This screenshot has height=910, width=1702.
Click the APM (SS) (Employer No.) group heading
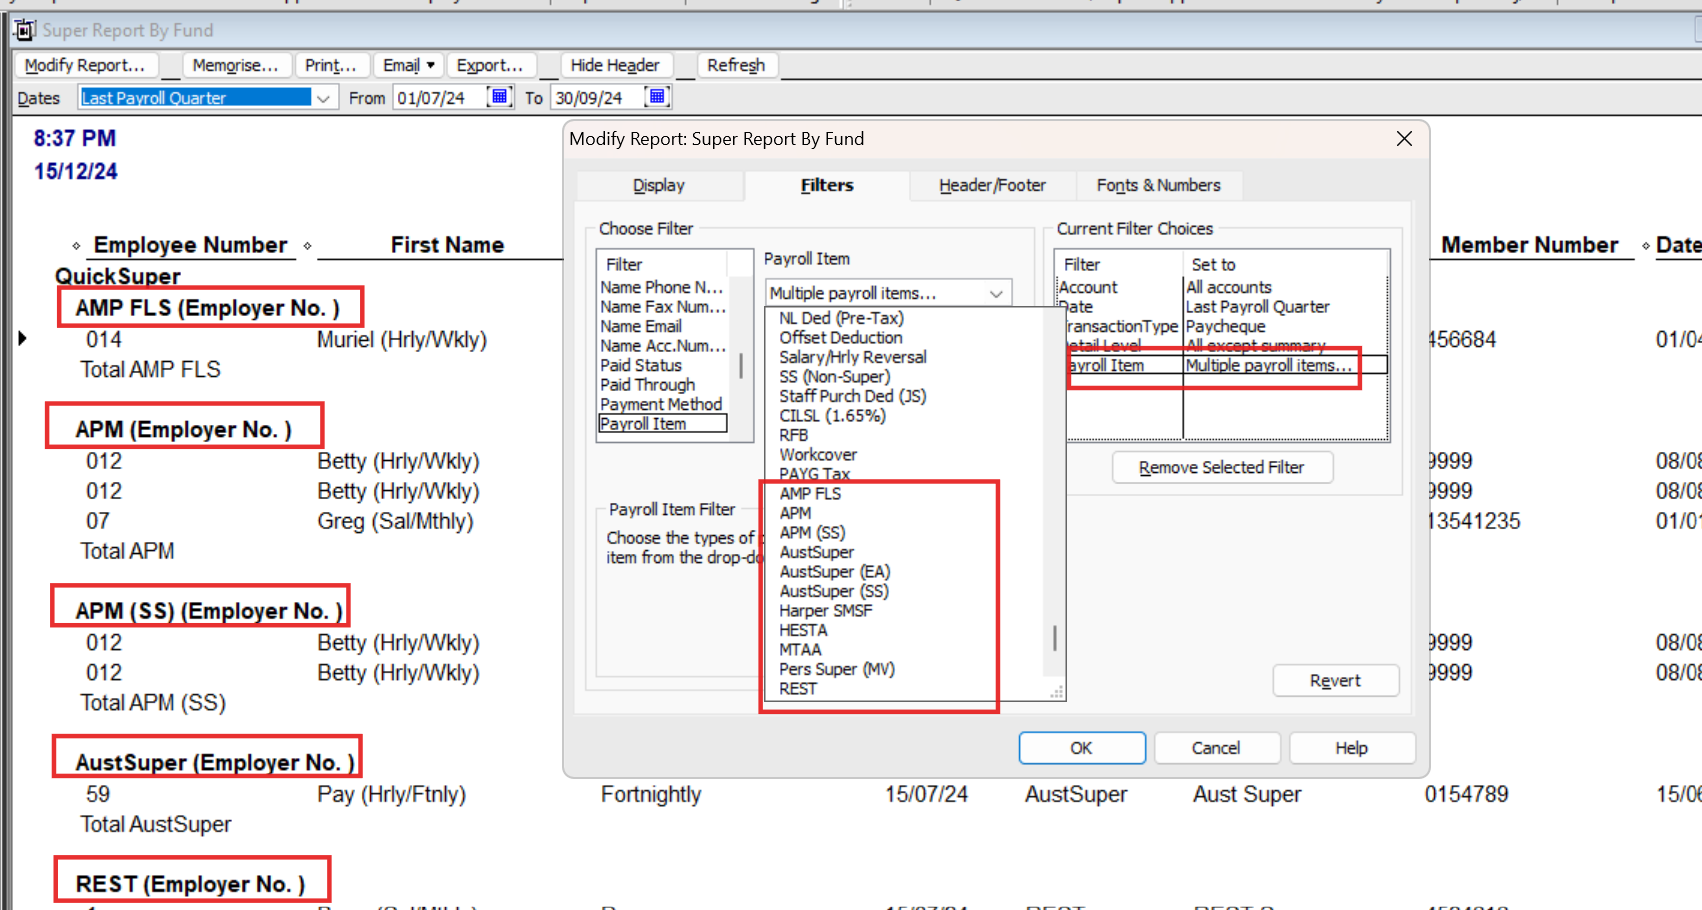pos(209,611)
